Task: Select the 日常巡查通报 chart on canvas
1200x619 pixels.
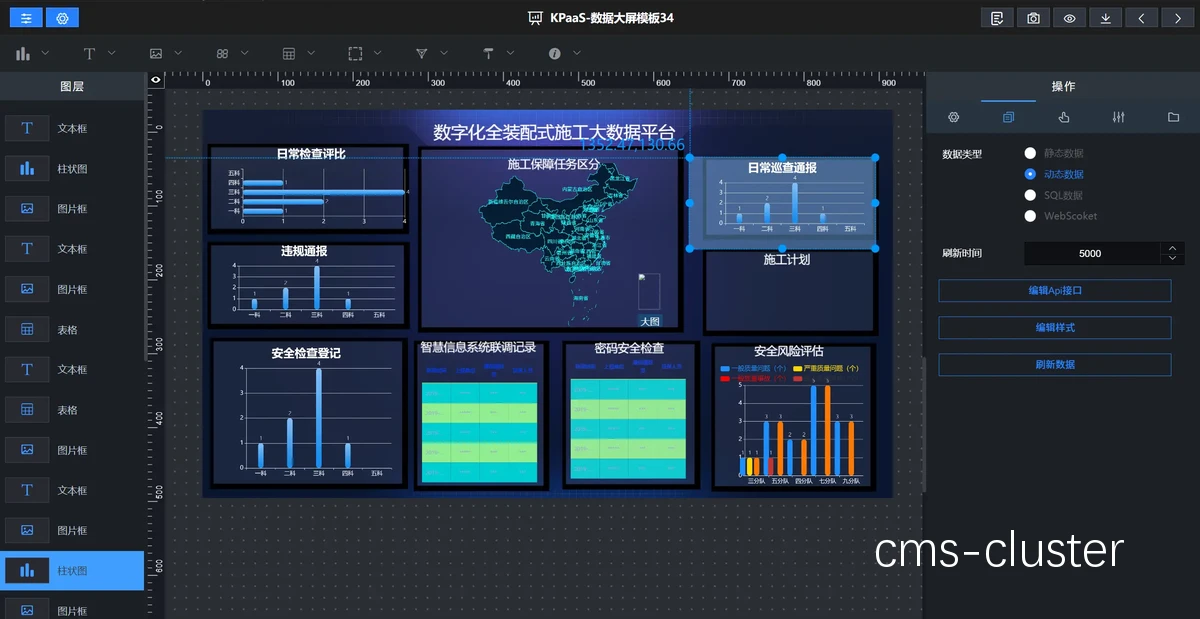Action: [x=782, y=202]
